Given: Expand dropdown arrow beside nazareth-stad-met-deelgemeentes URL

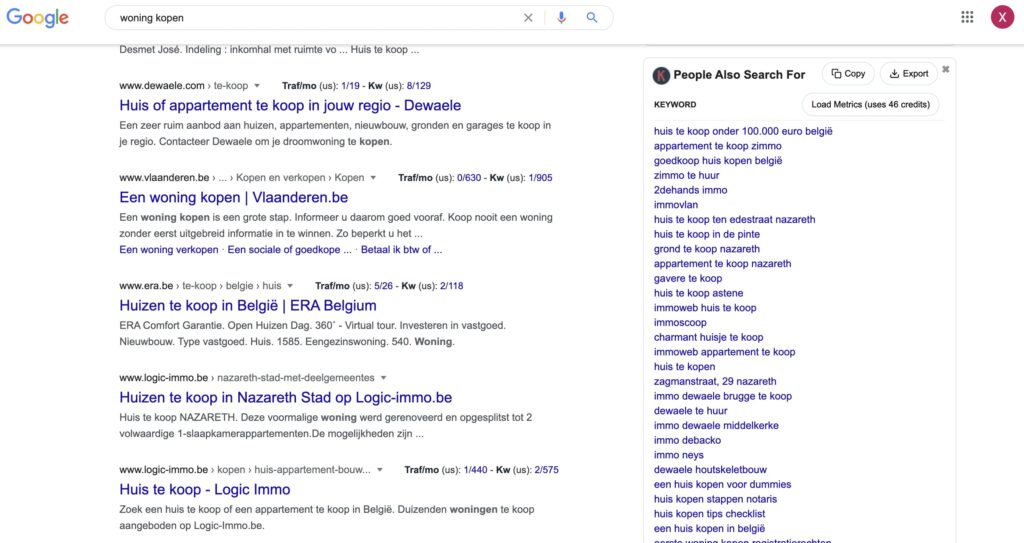Looking at the screenshot, I should (383, 378).
